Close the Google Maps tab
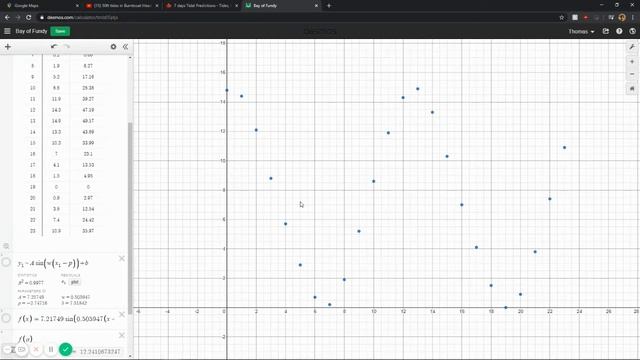The image size is (640, 360). click(x=78, y=6)
